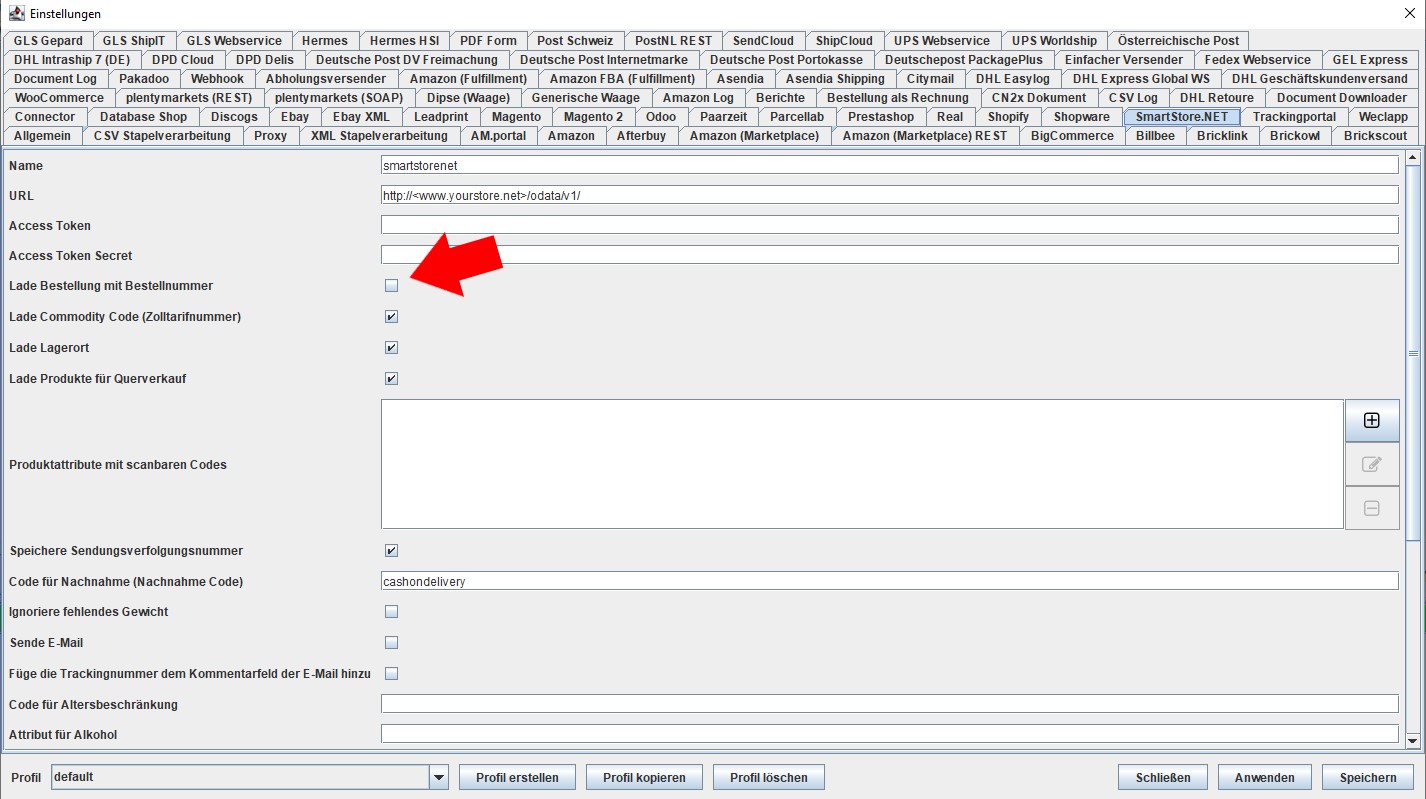Click the Code für Altersbeschränkung field
1426x799 pixels.
(x=889, y=705)
